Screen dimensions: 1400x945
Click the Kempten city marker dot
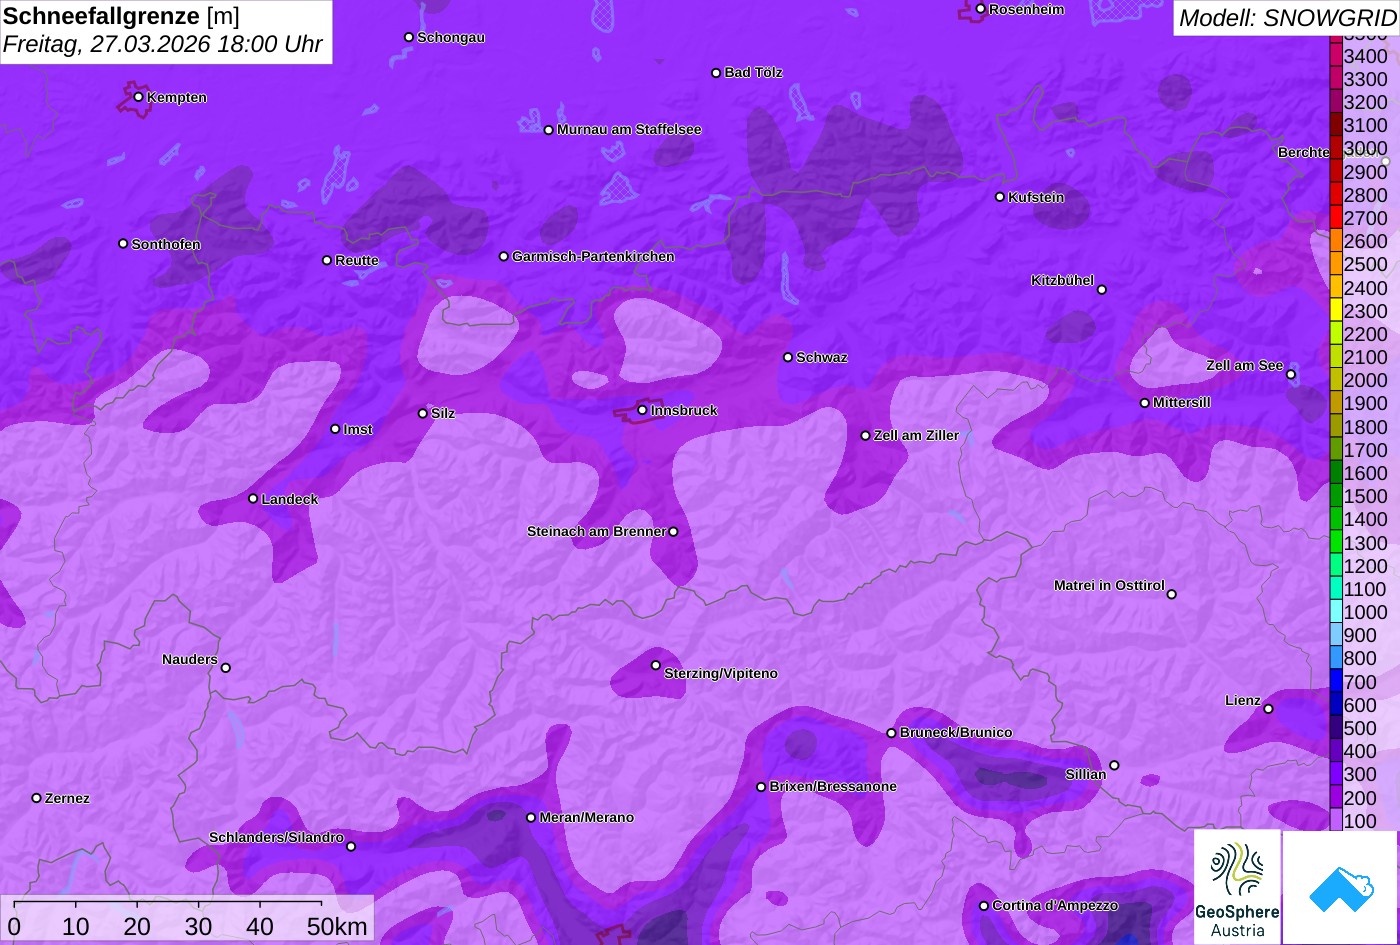point(138,97)
